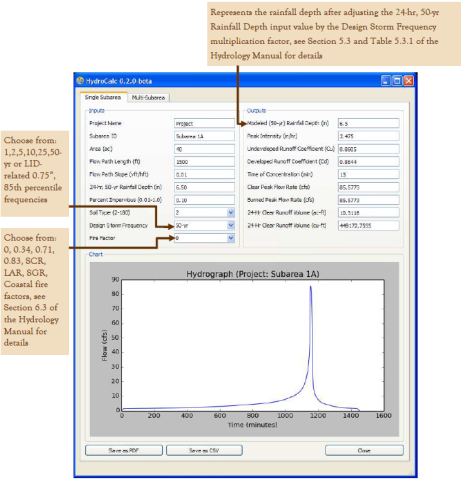This screenshot has height=480, width=461.
Task: Click the Burned Peak Flow Rate output field
Action: coord(368,200)
